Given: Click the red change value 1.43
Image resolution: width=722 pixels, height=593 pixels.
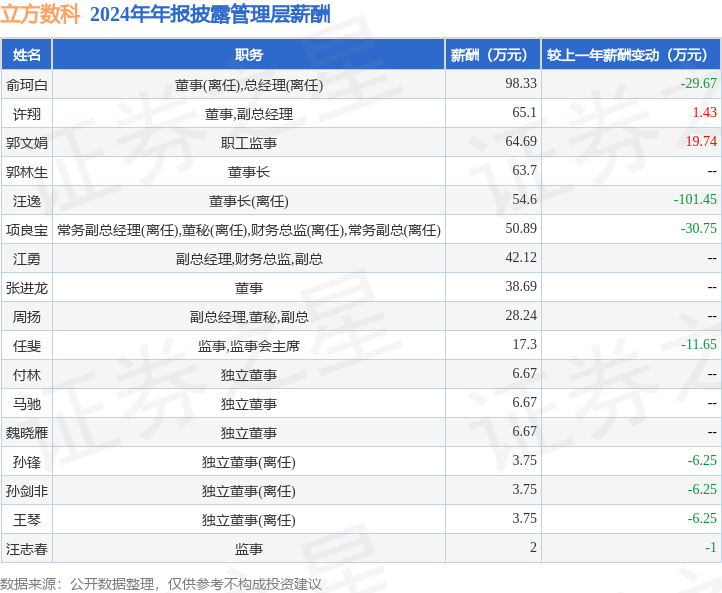Looking at the screenshot, I should (705, 112).
